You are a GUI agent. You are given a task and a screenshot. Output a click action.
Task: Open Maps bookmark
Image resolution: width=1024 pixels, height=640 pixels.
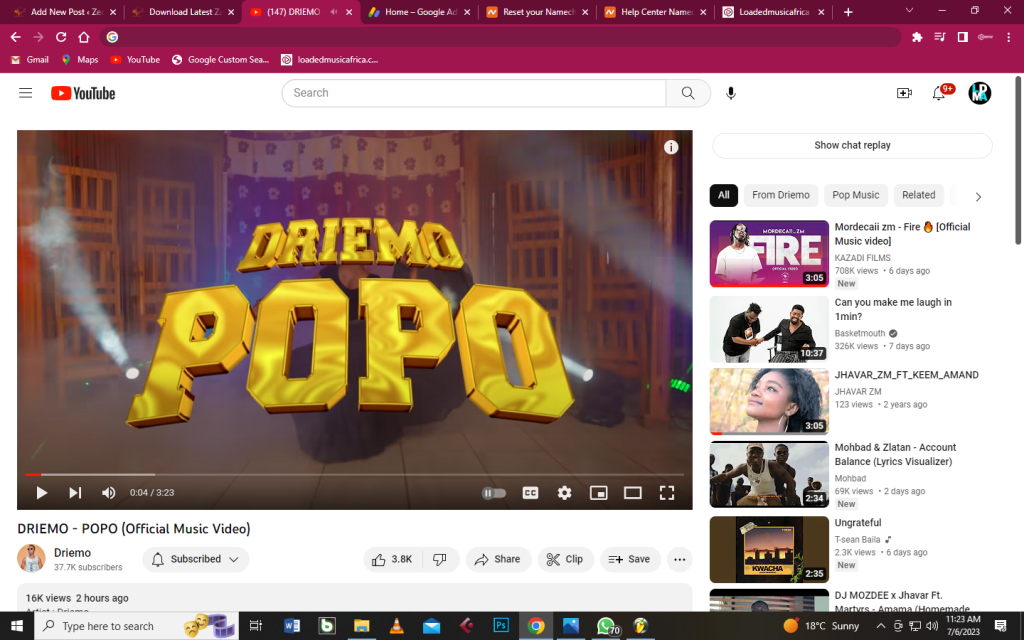tap(80, 59)
